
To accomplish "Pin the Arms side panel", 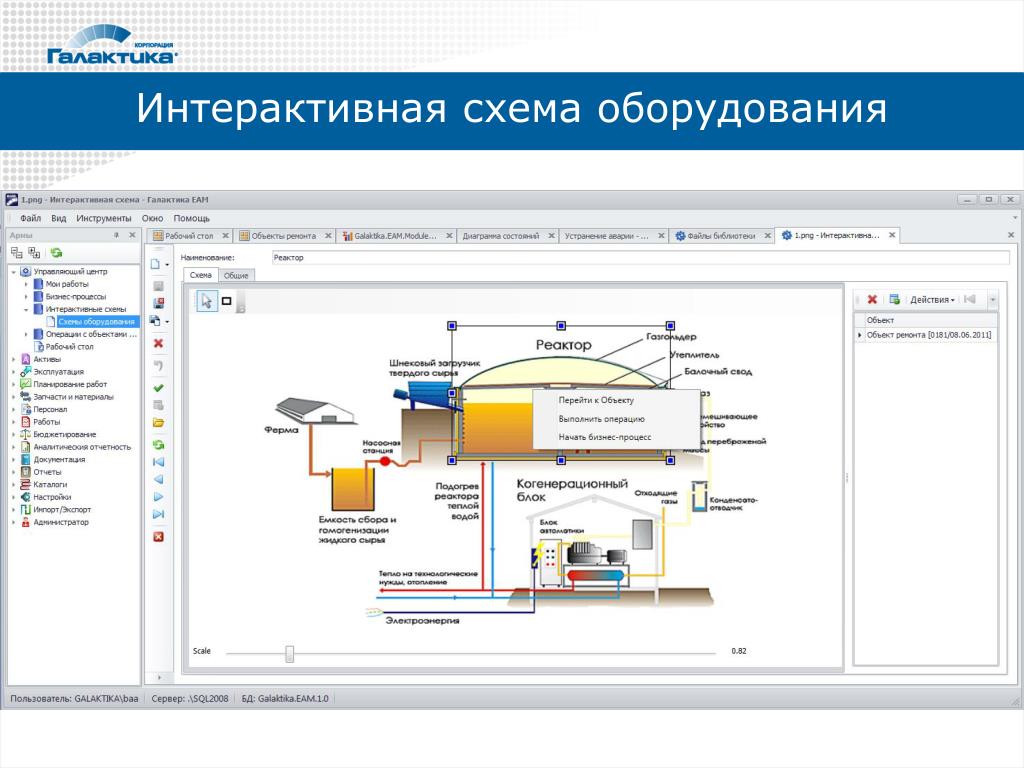I will click(x=117, y=235).
